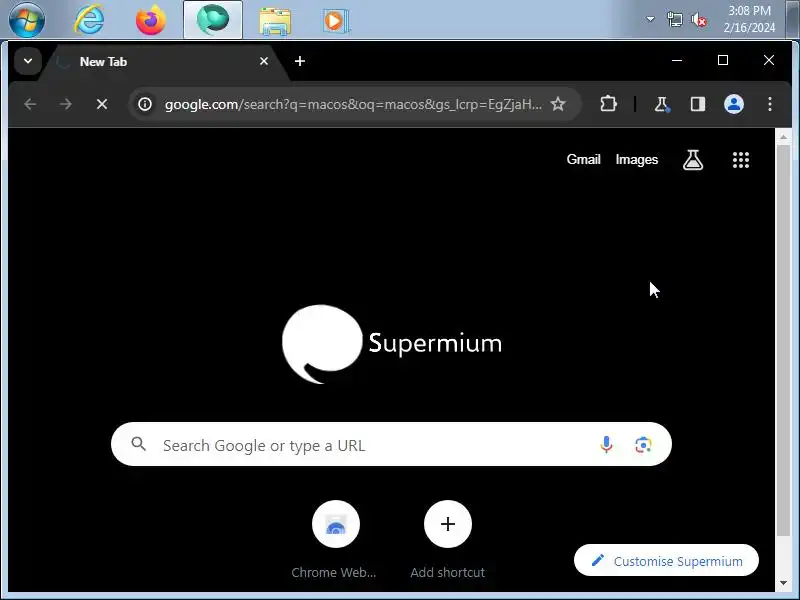Open the toolbar Experiments flask
Screen dimensions: 800x600
point(662,104)
